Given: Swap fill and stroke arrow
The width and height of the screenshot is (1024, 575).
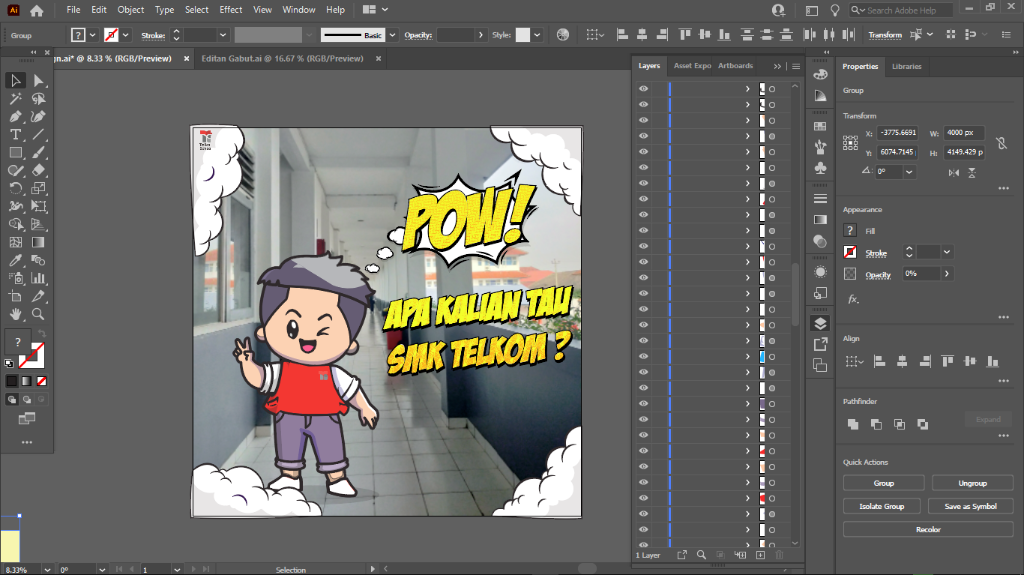Looking at the screenshot, I should 41,334.
